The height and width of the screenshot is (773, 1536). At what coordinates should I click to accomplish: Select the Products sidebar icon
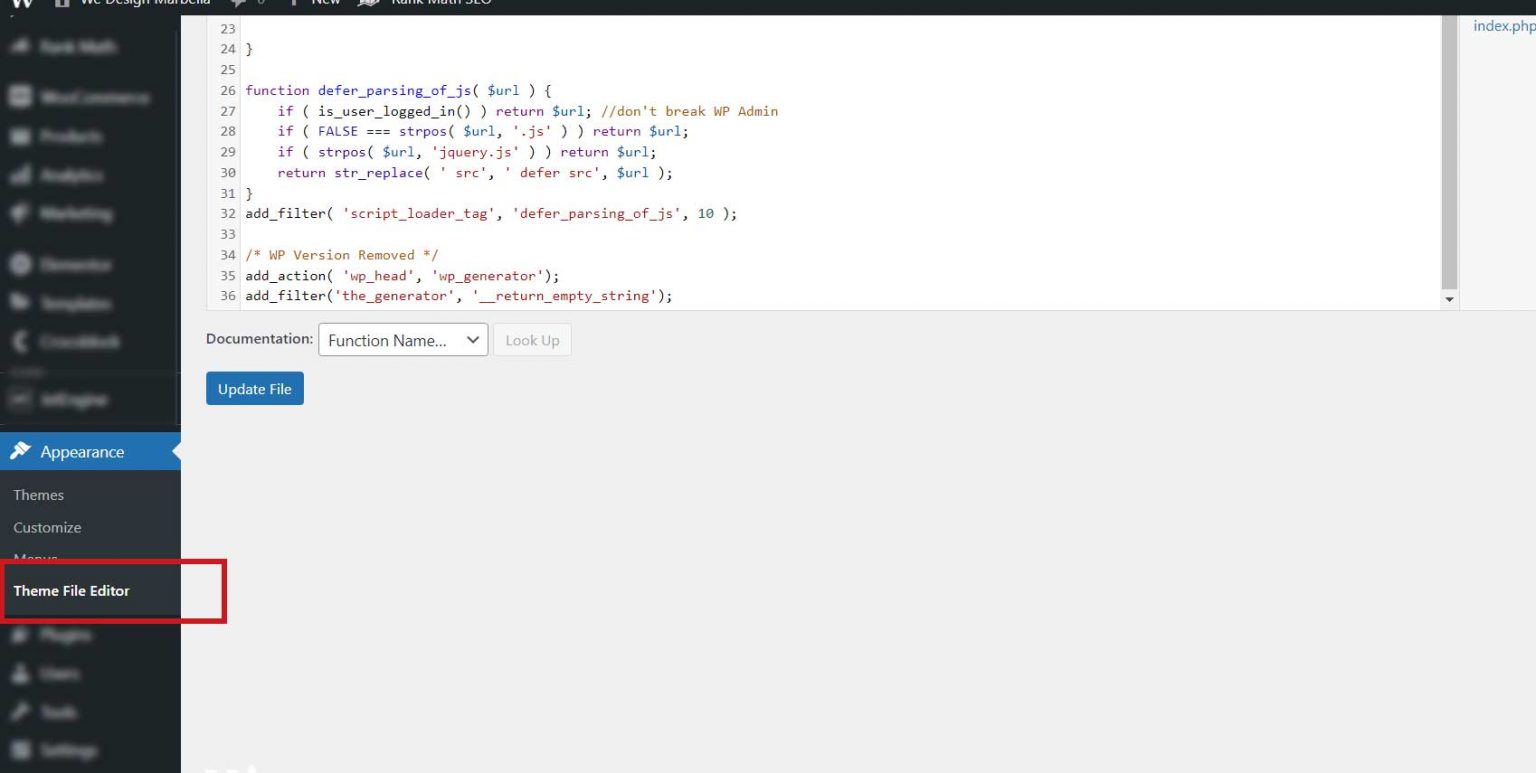click(21, 136)
